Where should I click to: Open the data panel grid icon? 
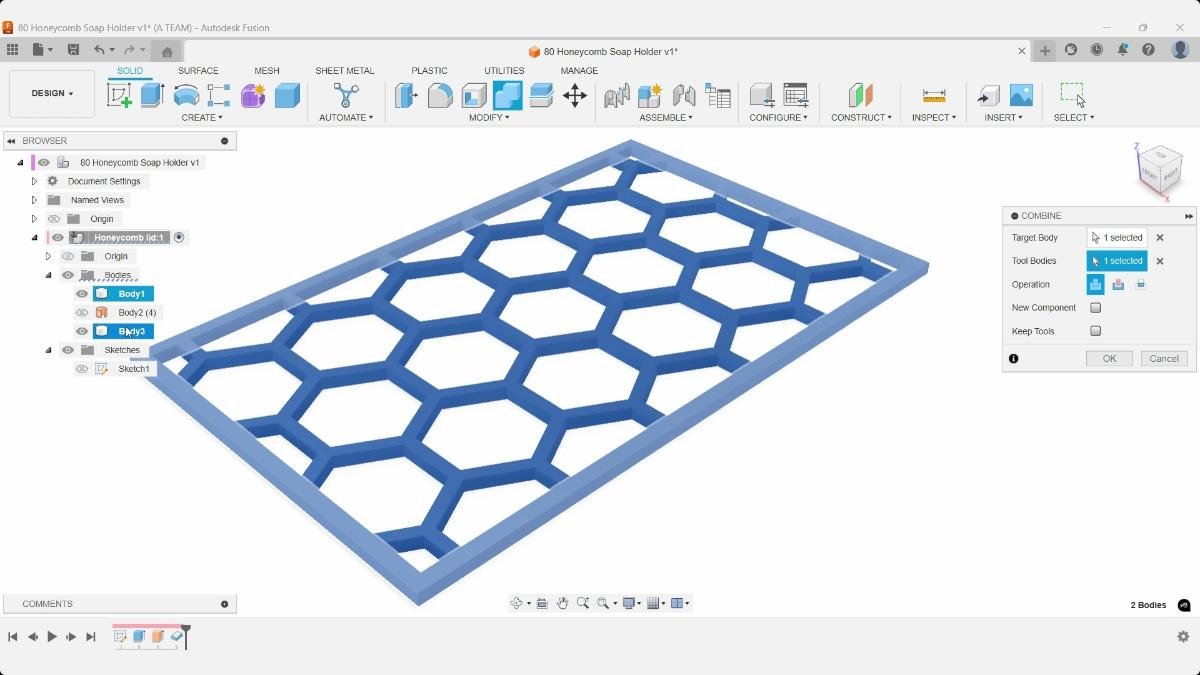coord(12,50)
